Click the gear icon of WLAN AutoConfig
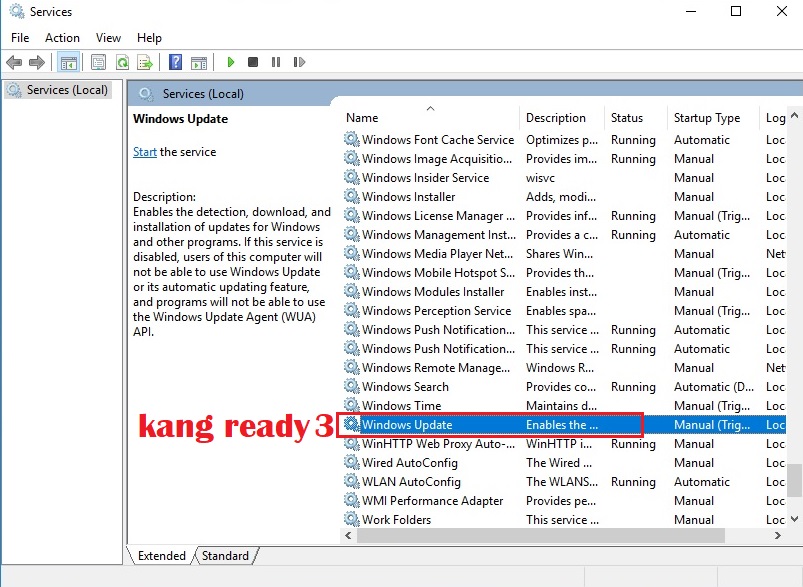This screenshot has width=803, height=587. coord(351,481)
